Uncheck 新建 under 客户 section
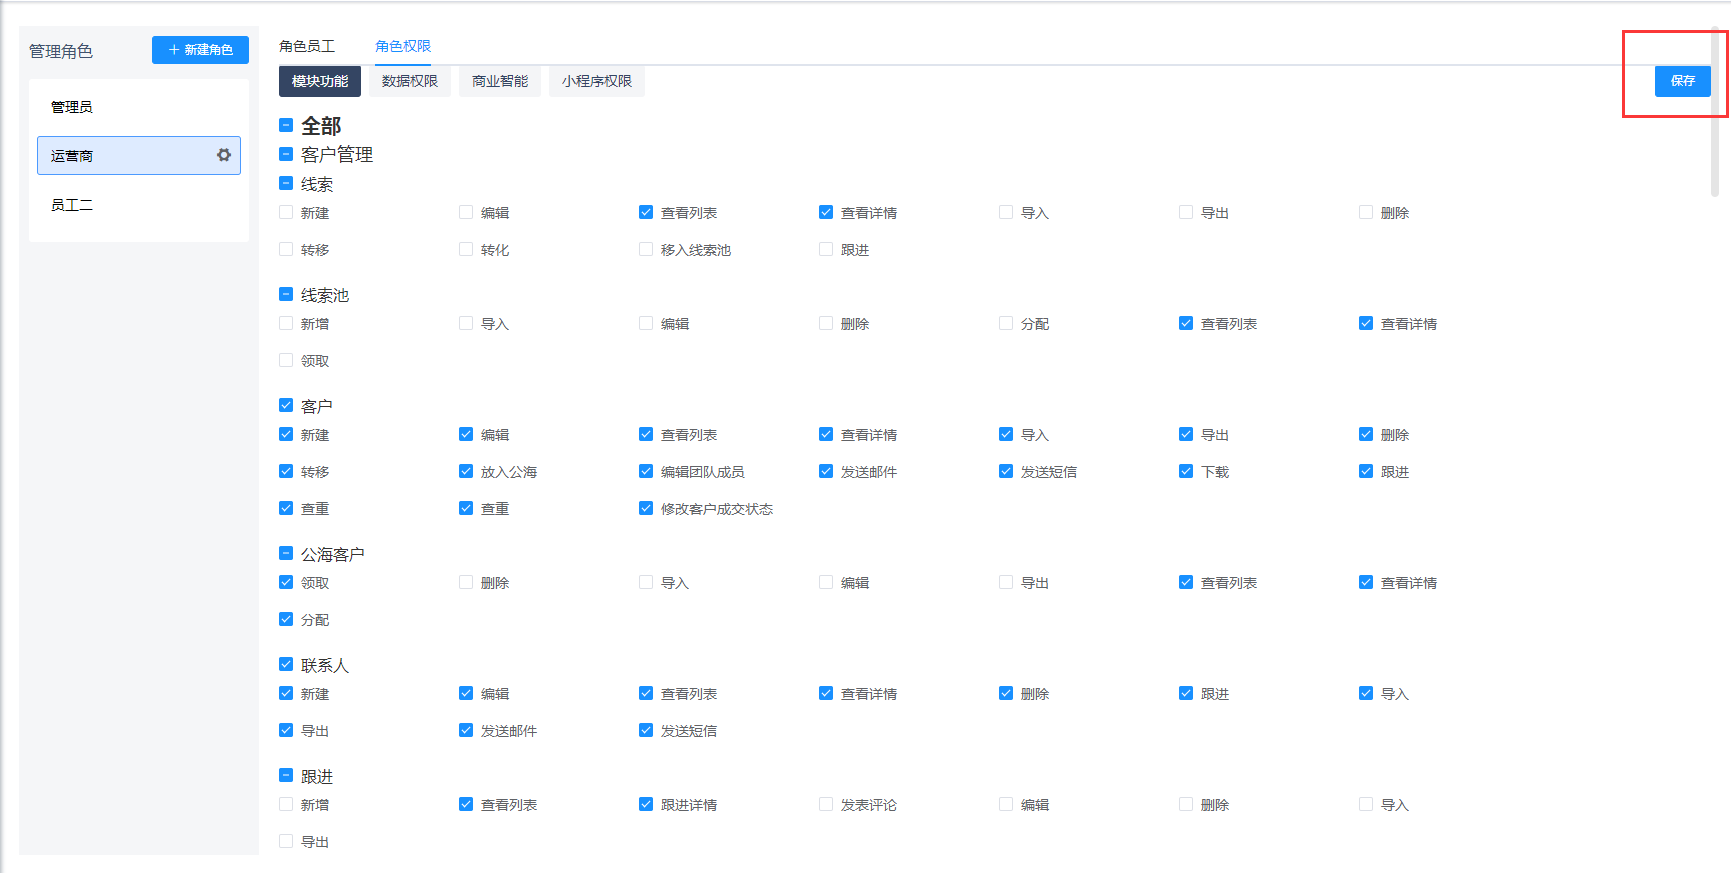Screen dimensions: 1731x873 (x=286, y=435)
